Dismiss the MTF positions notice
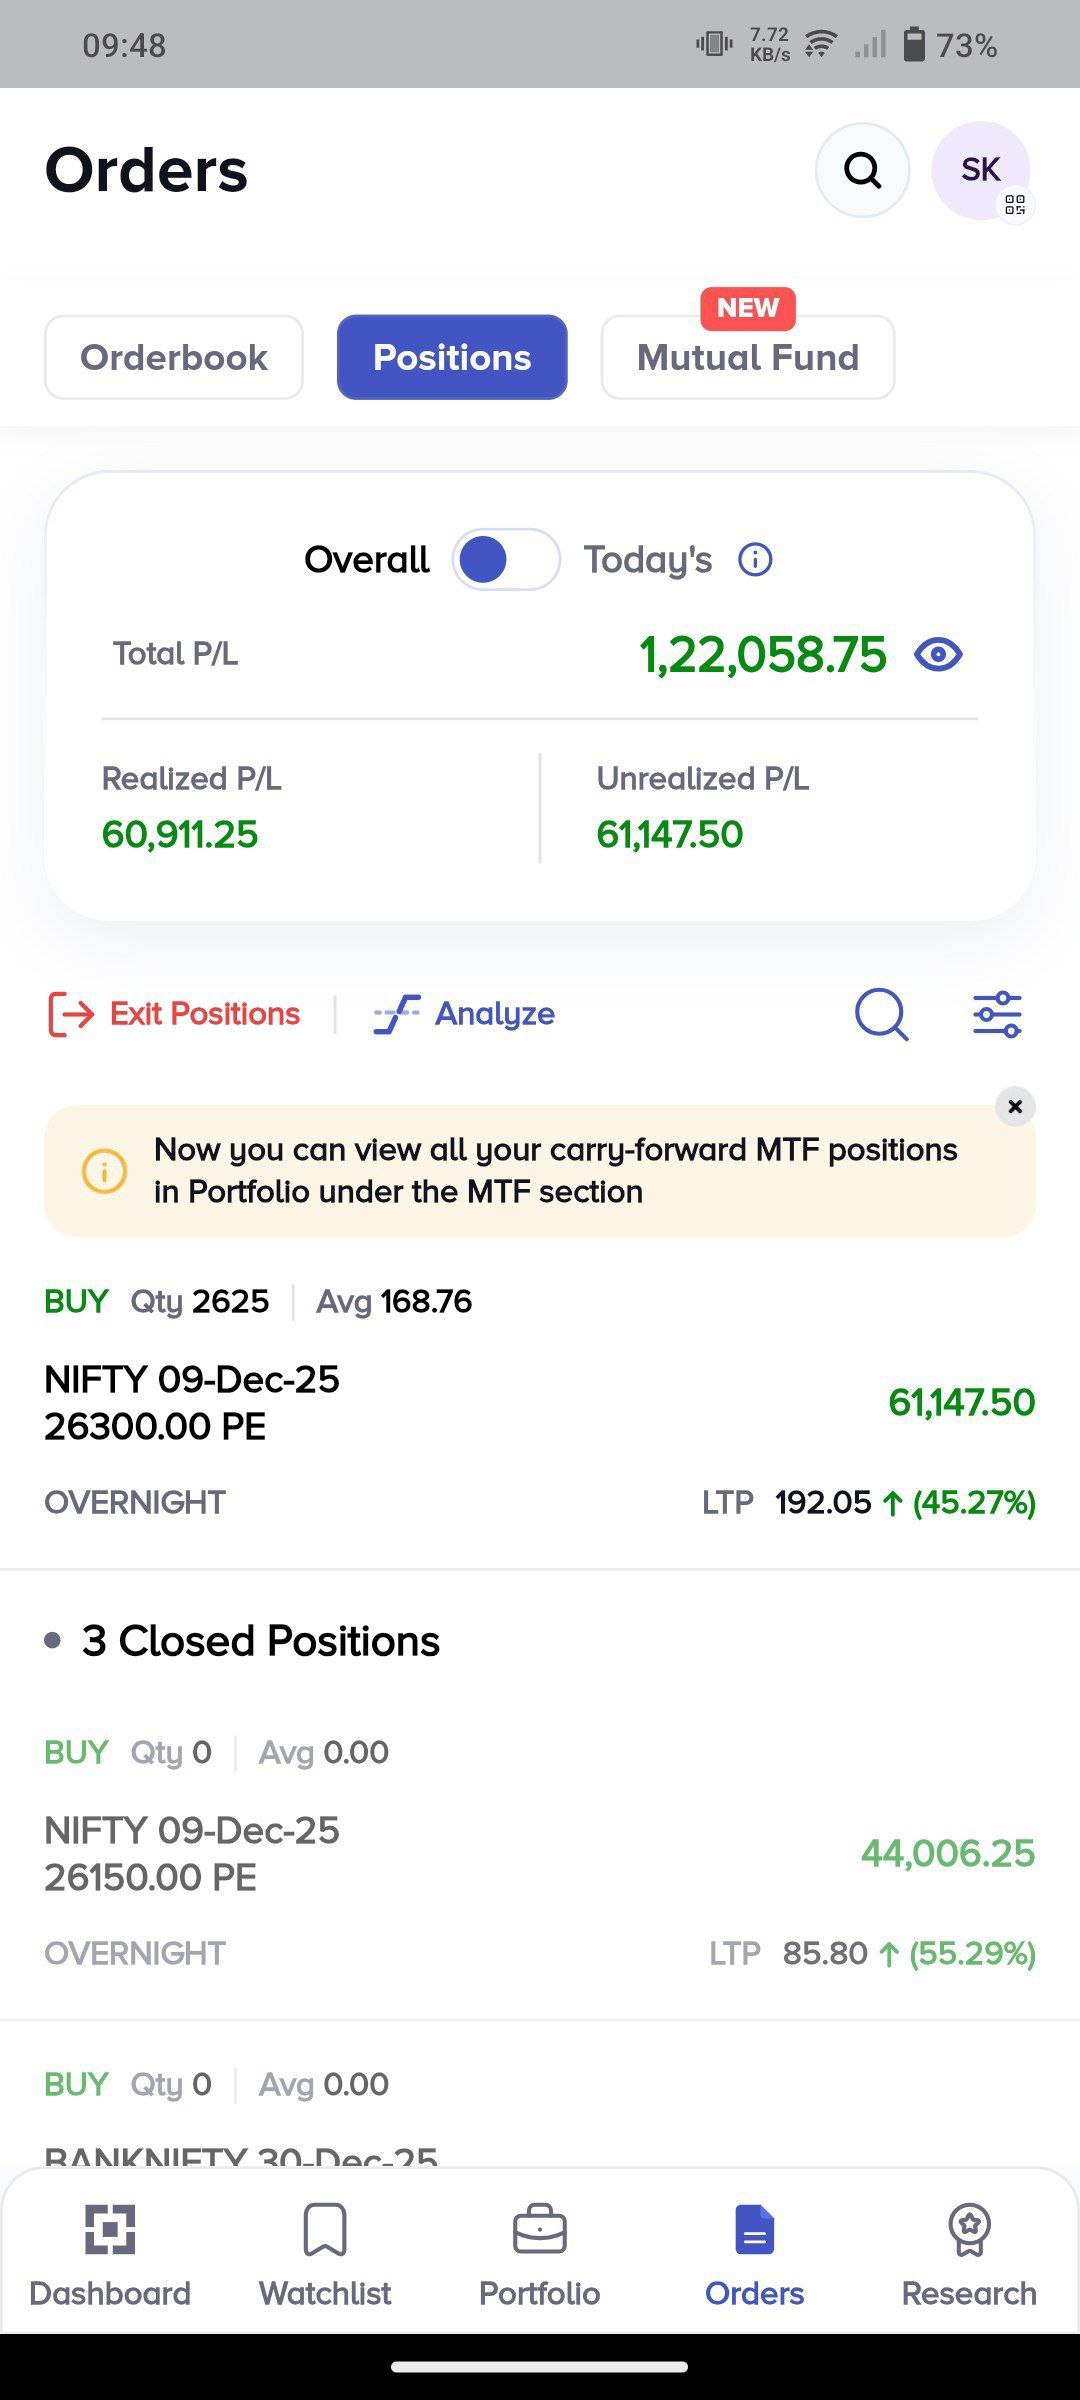This screenshot has width=1080, height=2400. (1015, 1106)
